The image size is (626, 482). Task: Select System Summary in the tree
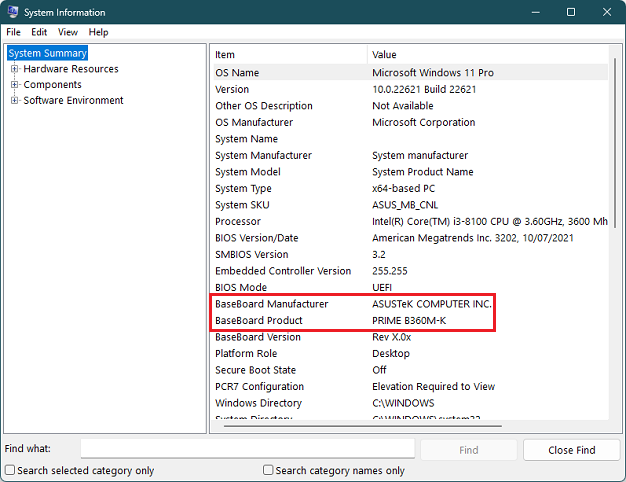(x=48, y=53)
